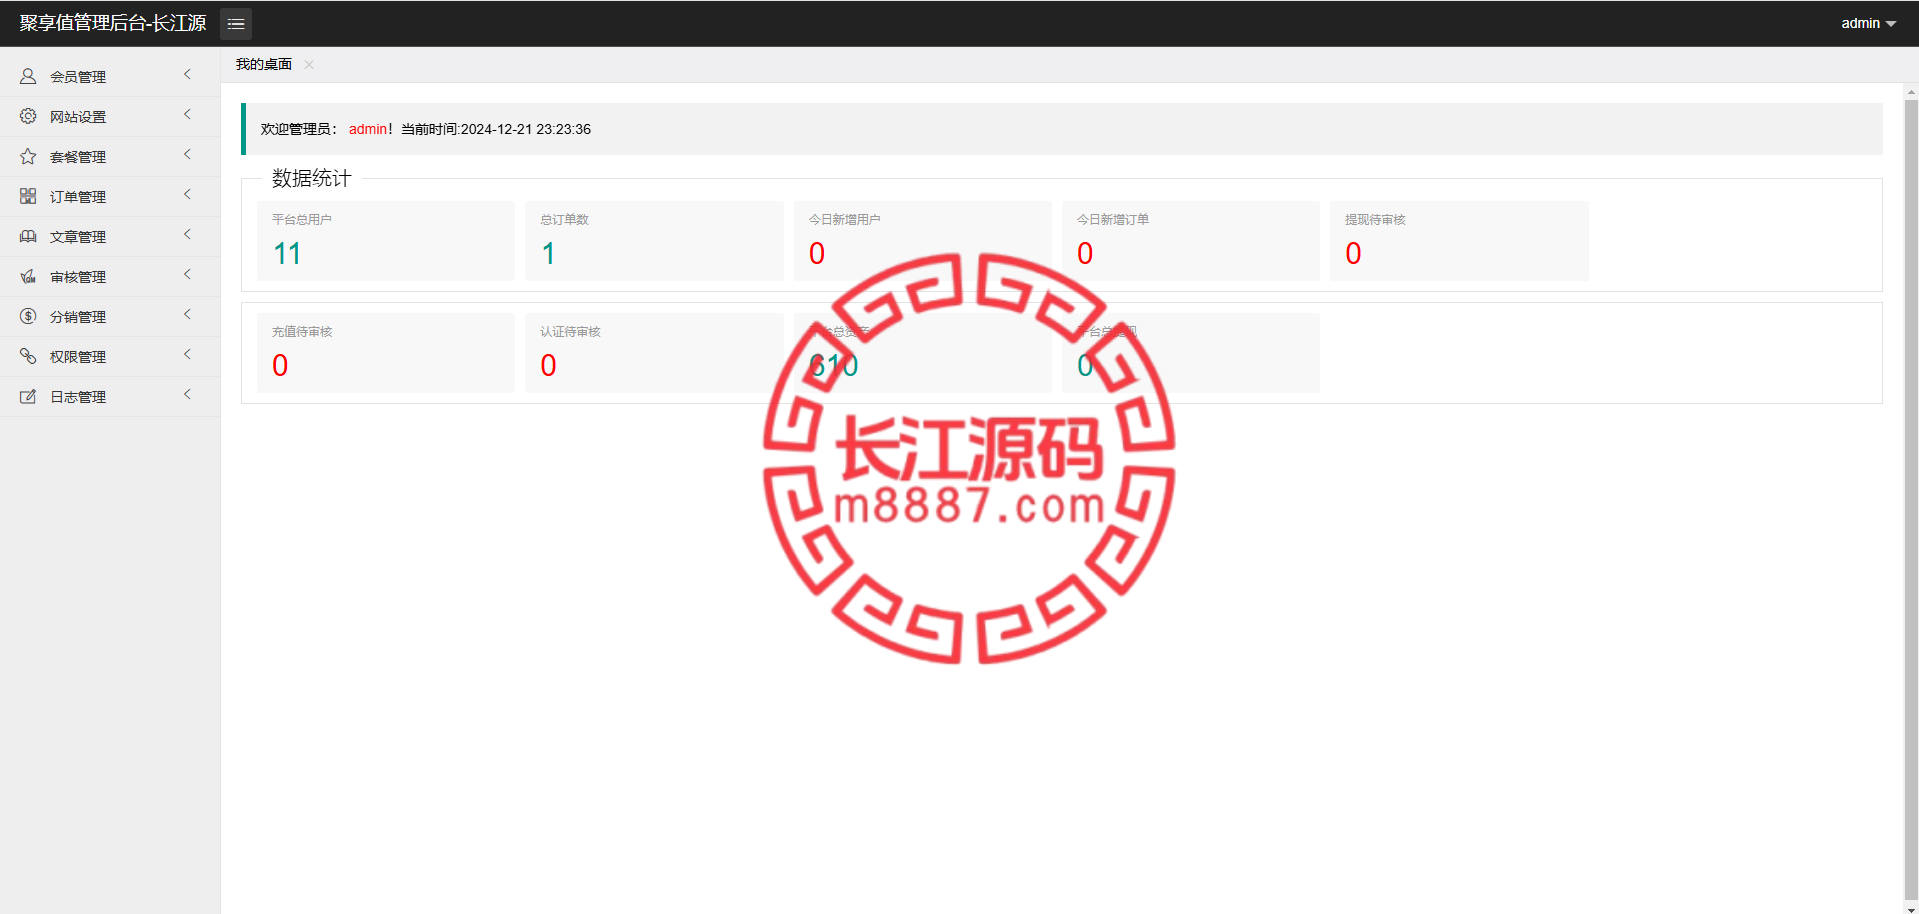Open the 会员管理 menu item
Screen dimensions: 1919x914
click(110, 76)
